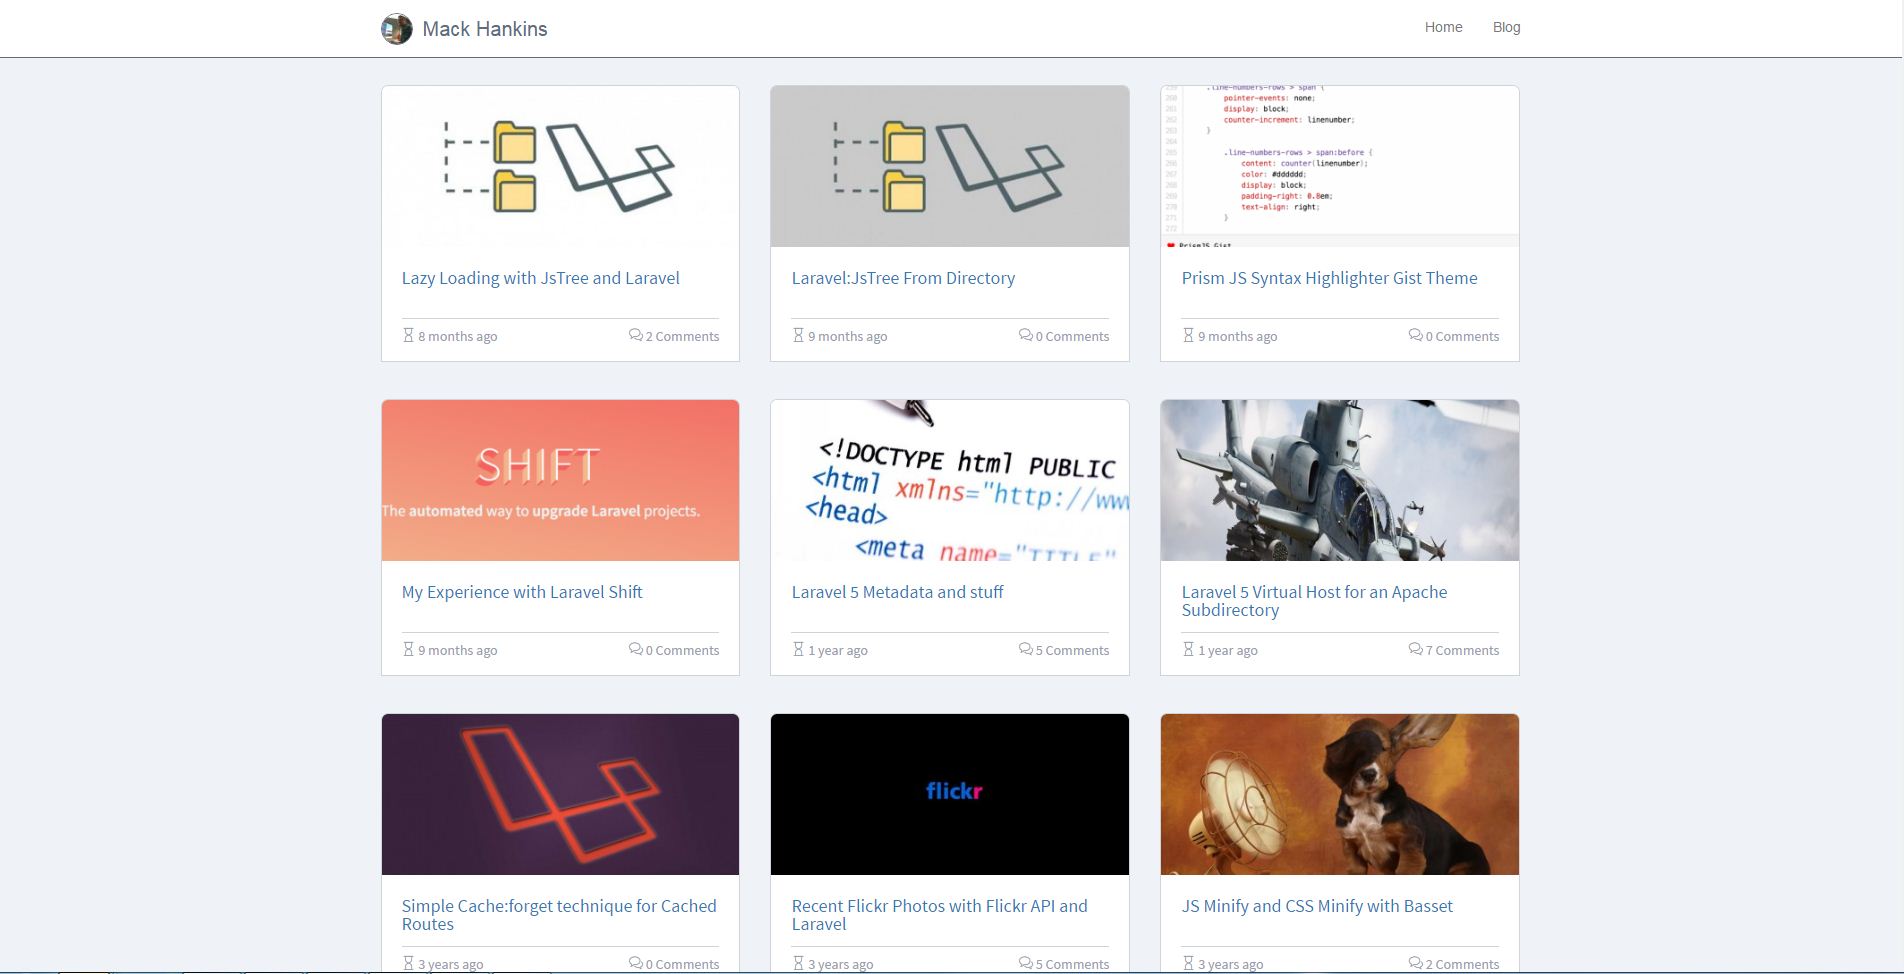Click hourglass icon on Laravel:JsTree post
The width and height of the screenshot is (1904, 974).
(798, 335)
